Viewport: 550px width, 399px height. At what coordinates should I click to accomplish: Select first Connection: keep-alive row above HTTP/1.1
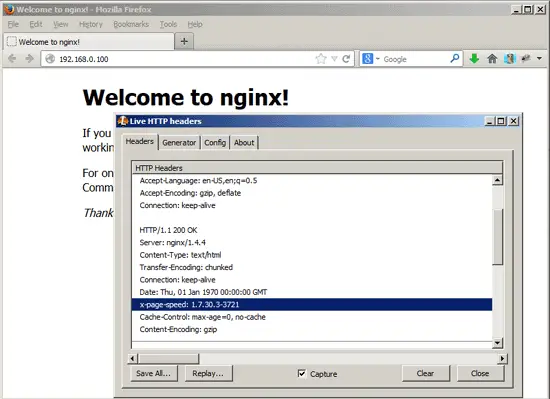coord(312,205)
